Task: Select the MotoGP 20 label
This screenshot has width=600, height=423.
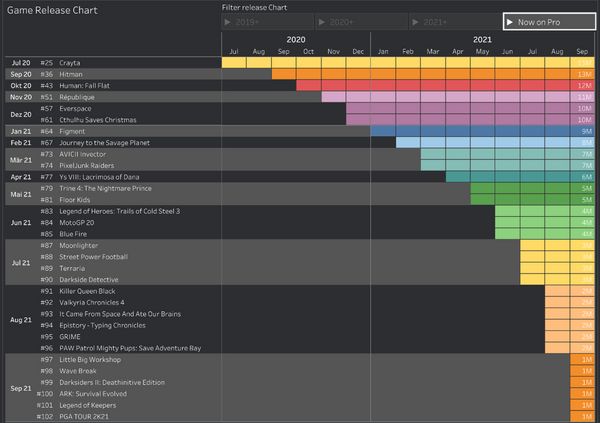Action: point(77,222)
